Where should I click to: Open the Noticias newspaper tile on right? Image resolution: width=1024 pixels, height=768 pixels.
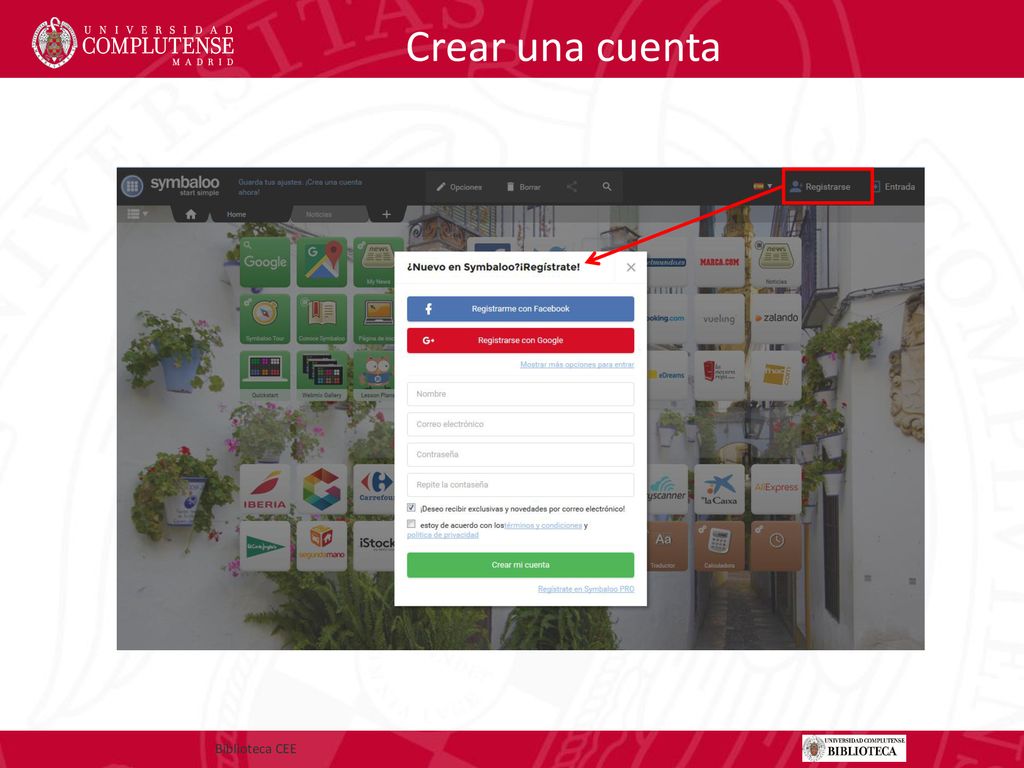[776, 262]
